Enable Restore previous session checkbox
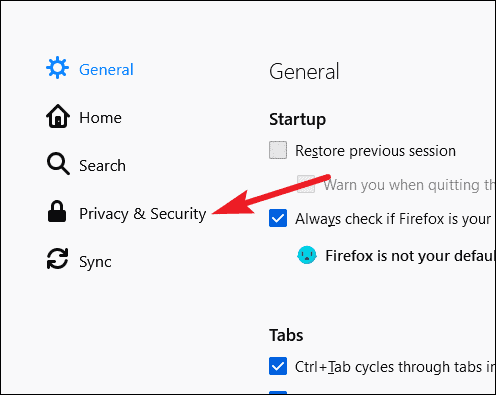Screen dimensions: 496x395 click(x=278, y=150)
